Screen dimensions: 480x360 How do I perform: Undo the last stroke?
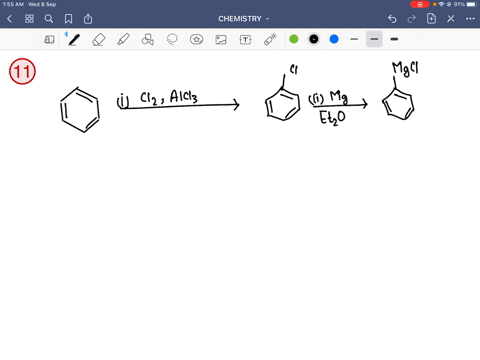[x=392, y=19]
